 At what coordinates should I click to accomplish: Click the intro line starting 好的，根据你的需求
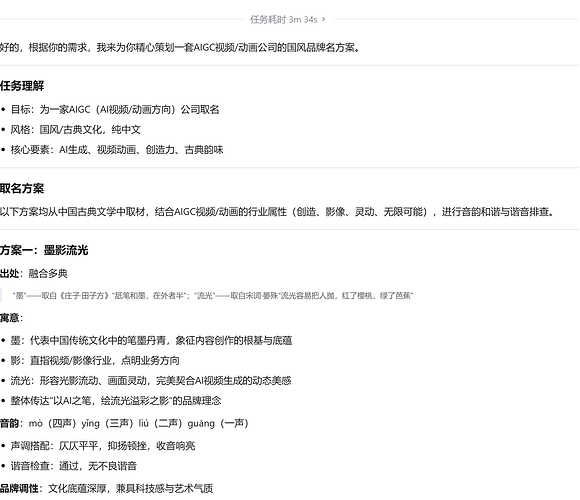click(180, 47)
